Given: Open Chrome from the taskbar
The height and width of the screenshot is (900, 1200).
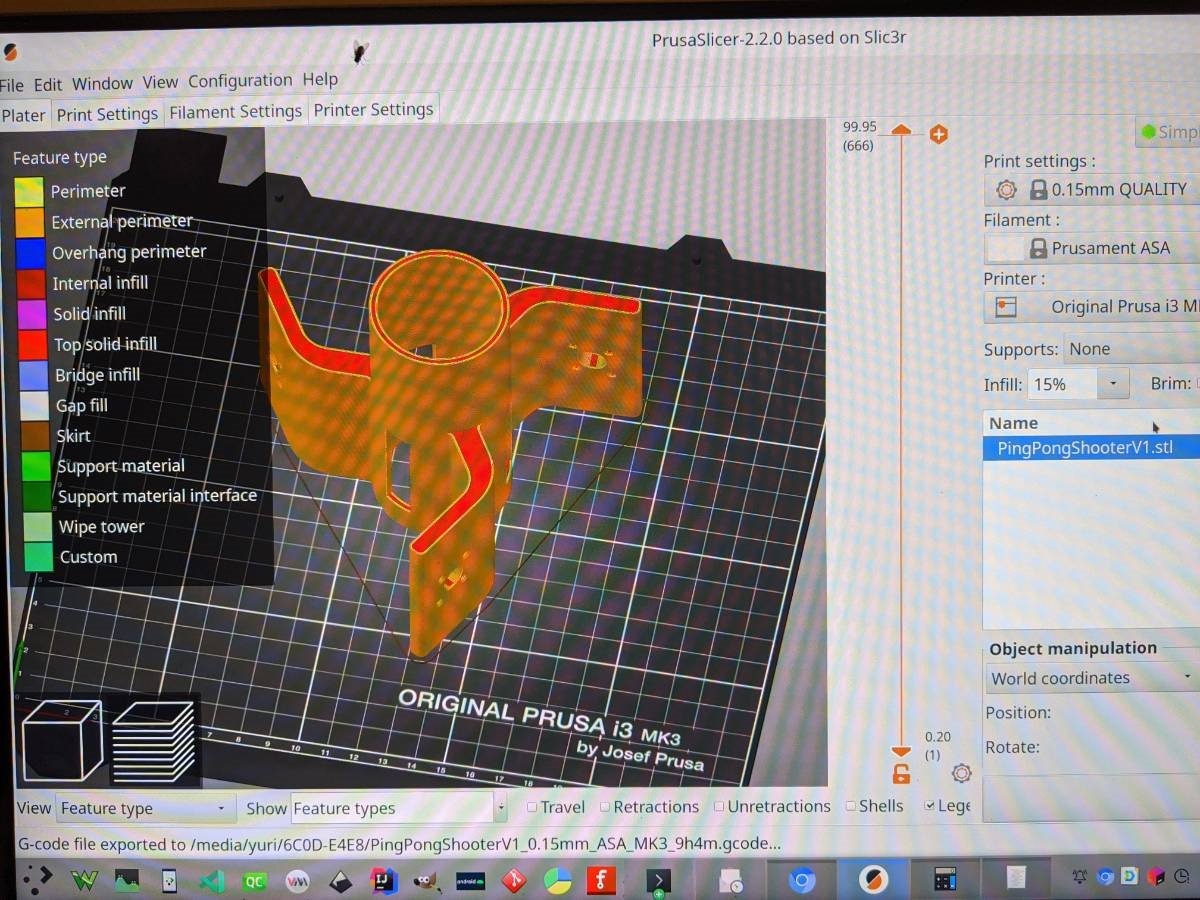Looking at the screenshot, I should click(x=801, y=880).
